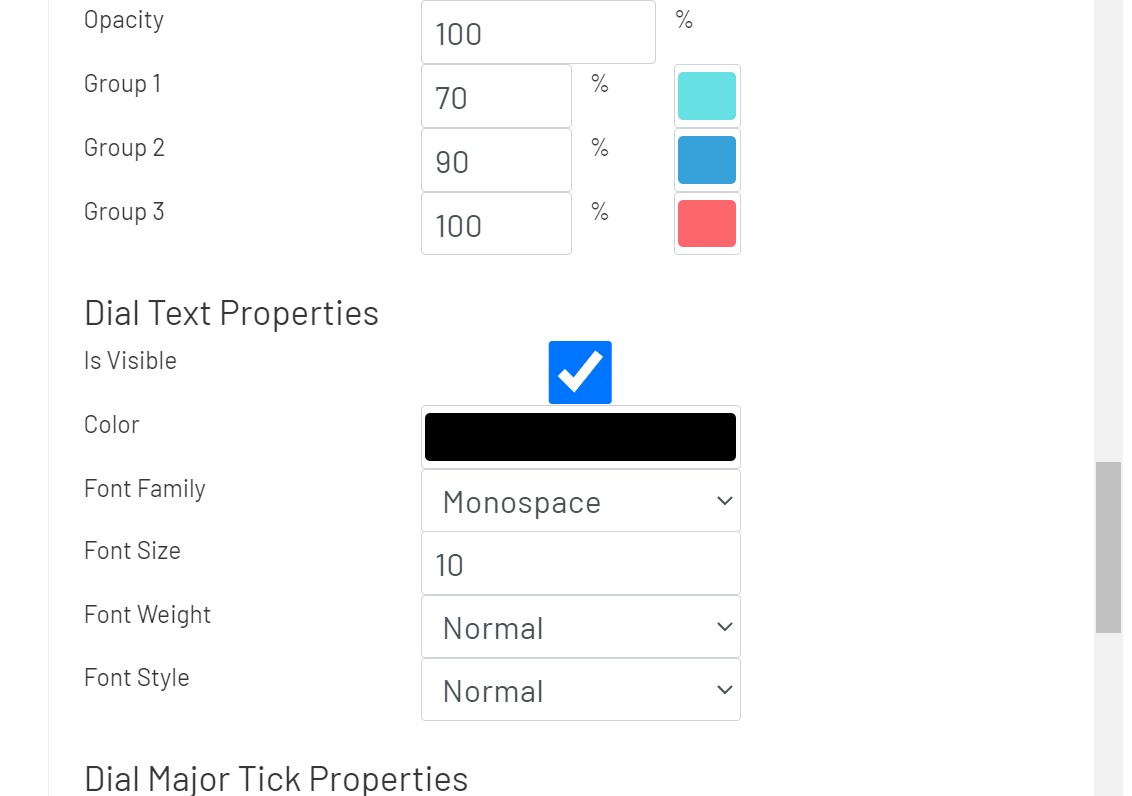The height and width of the screenshot is (796, 1132).
Task: Open the Font Weight dropdown
Action: [580, 627]
